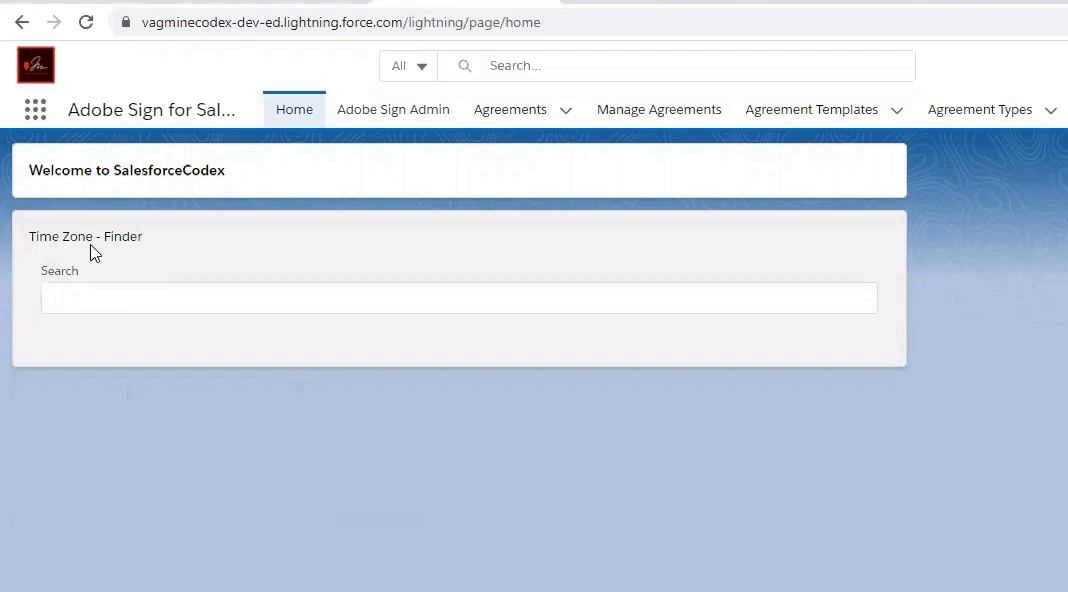Click the Adobe Sign for Sal... app name
Viewport: 1068px width, 592px height.
[x=152, y=110]
